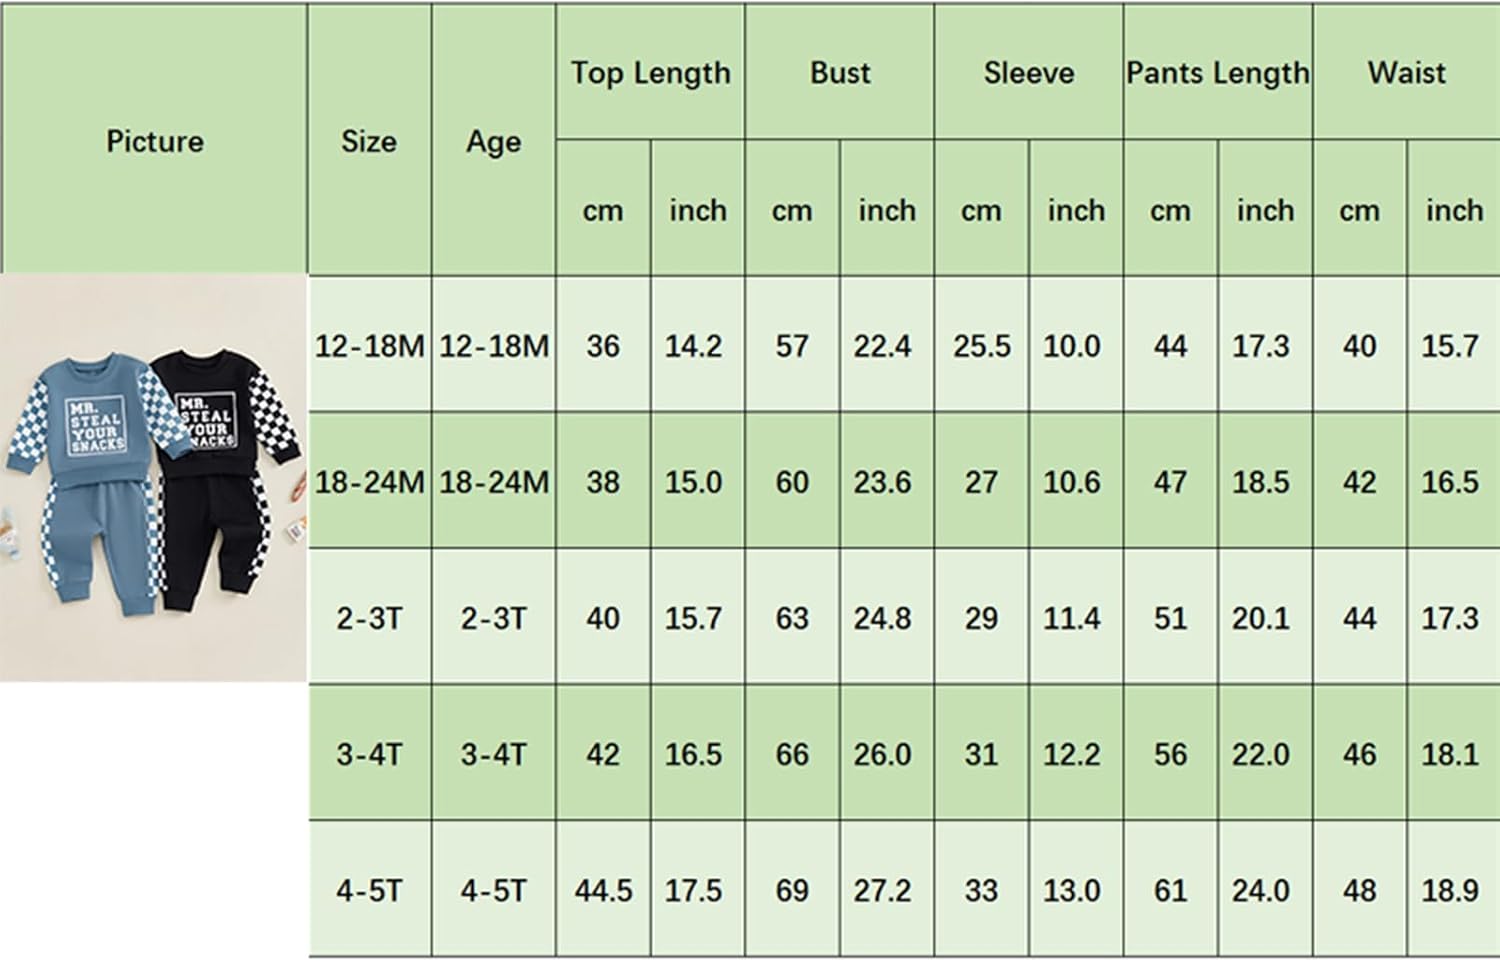Select the Waist header cell
This screenshot has width=1500, height=962.
point(1406,73)
